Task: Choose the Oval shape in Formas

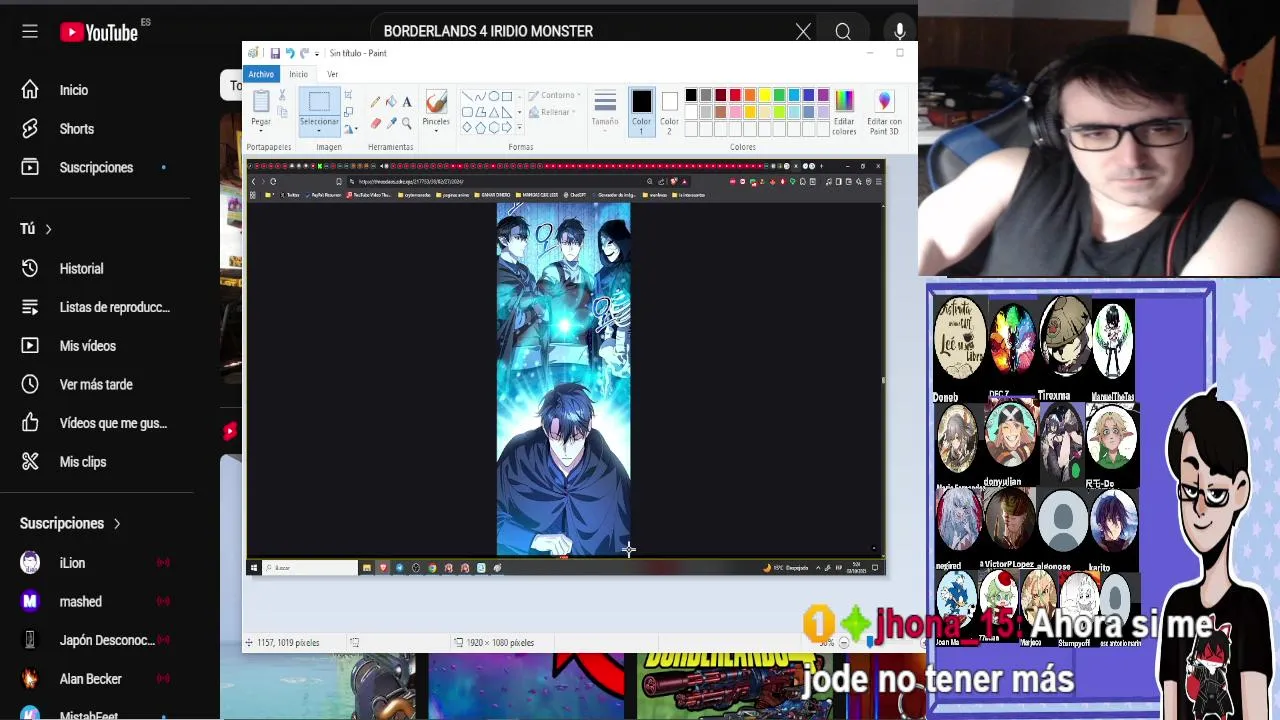Action: pos(494,96)
